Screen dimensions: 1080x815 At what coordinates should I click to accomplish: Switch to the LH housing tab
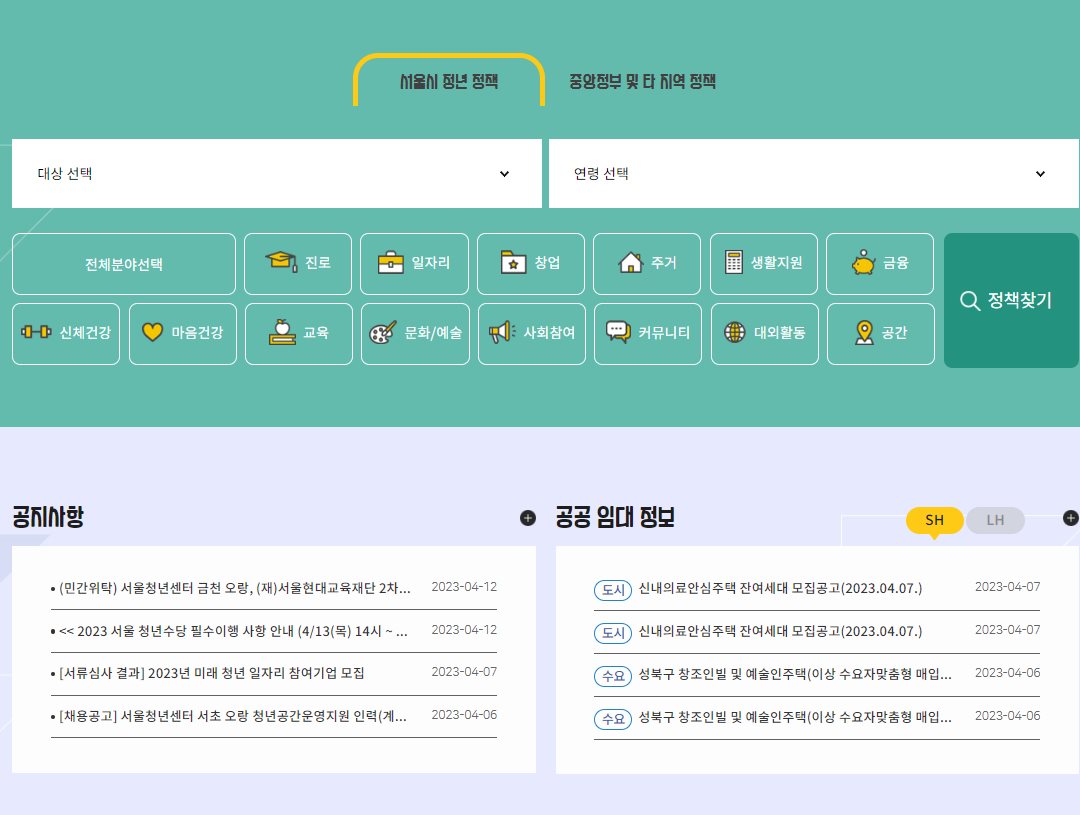pos(995,519)
